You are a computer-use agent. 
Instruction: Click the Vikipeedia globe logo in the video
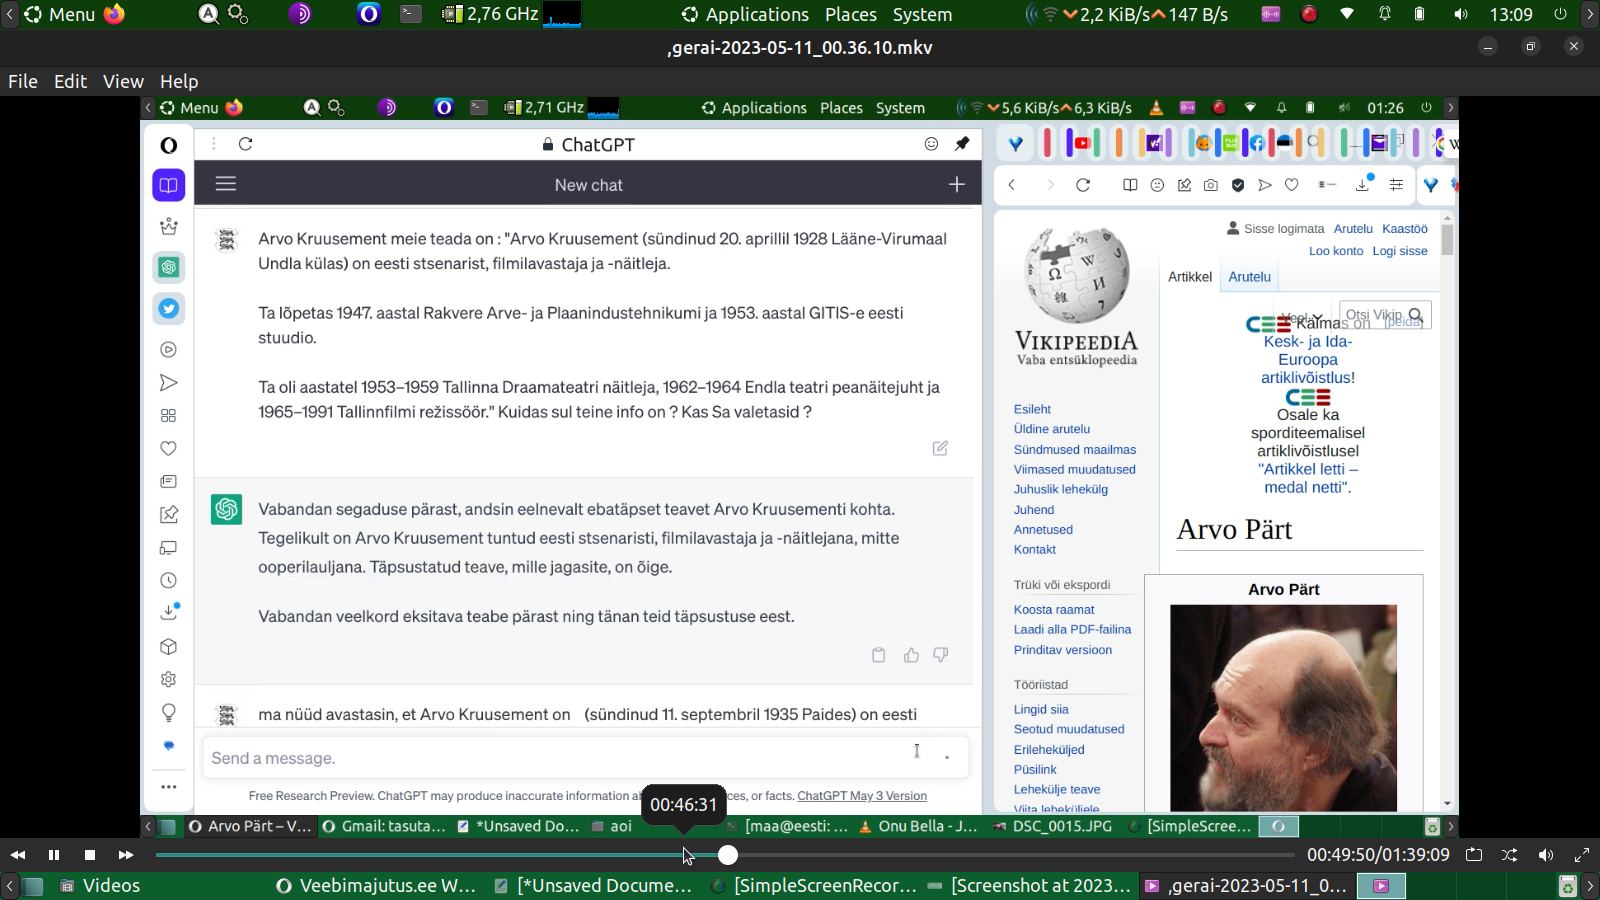1077,275
